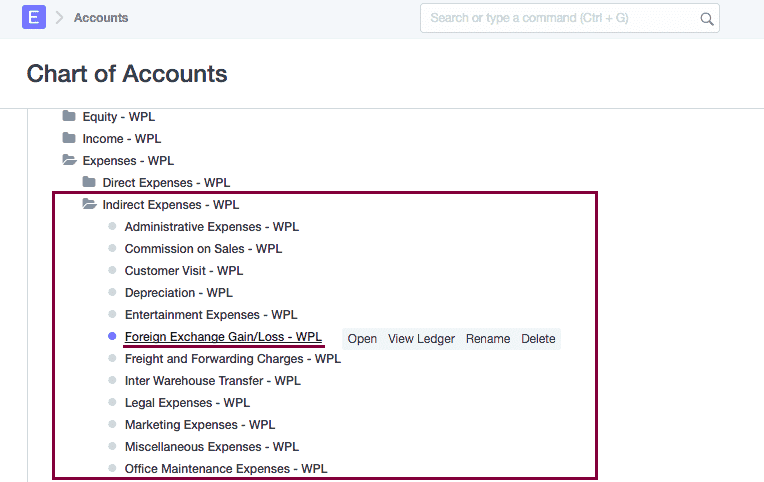
Task: Go to Accounts breadcrumb
Action: 101,18
